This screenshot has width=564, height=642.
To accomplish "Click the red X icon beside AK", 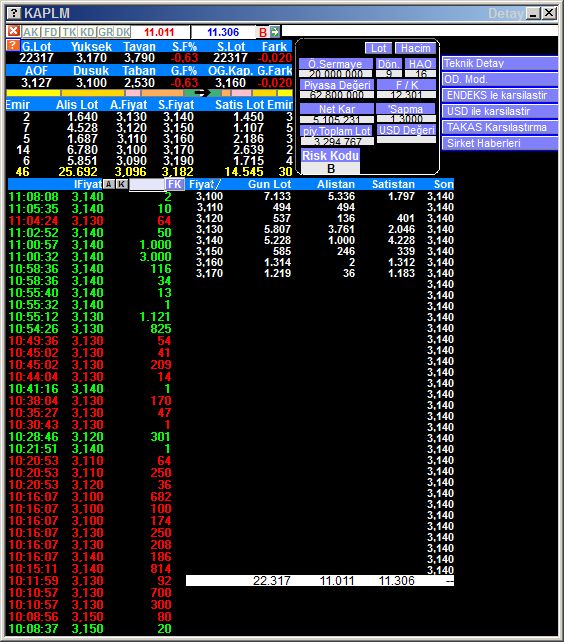I will click(x=13, y=32).
